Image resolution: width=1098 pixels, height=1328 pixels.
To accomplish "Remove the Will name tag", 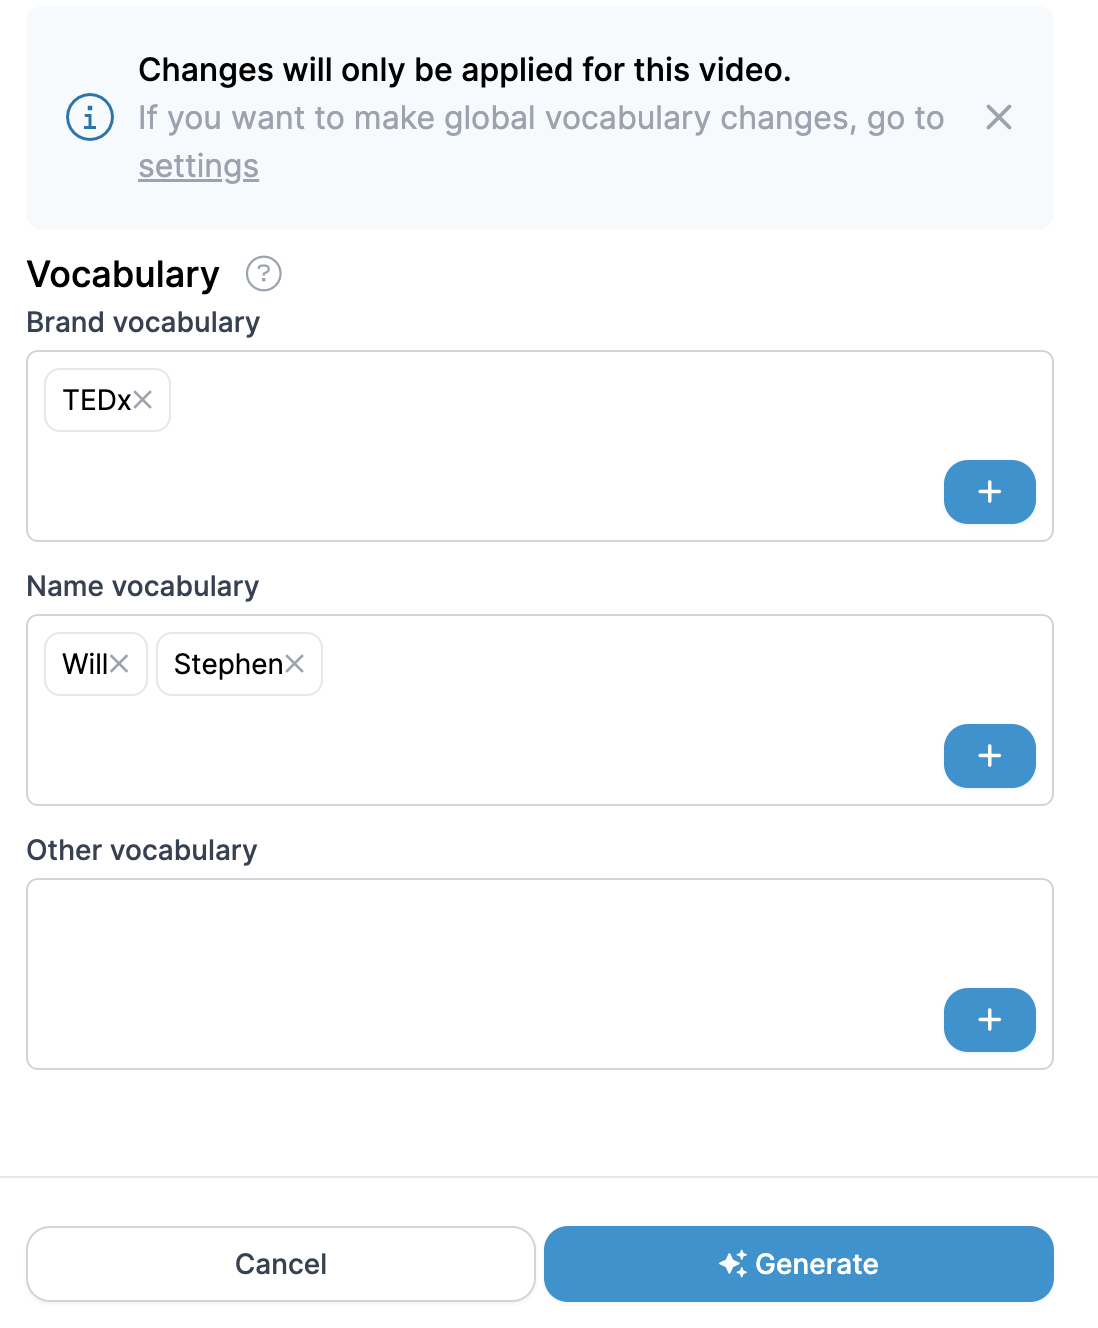I will (120, 664).
